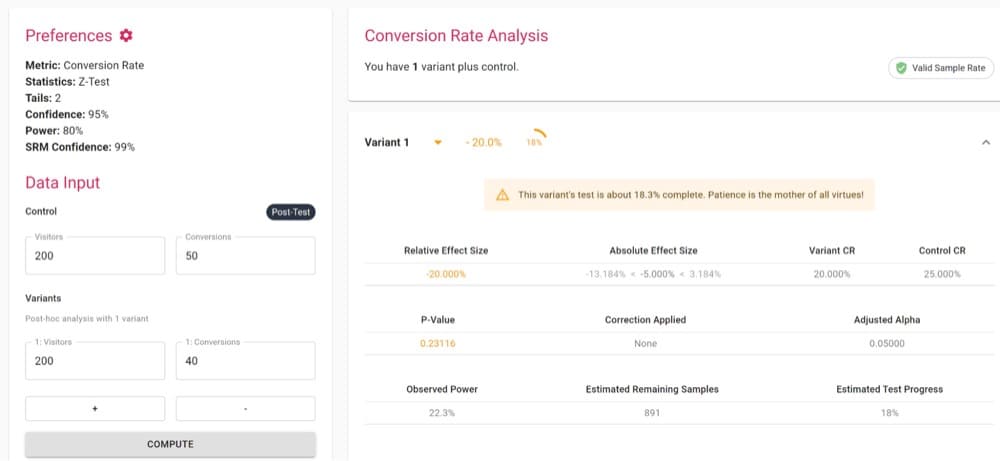Click the absolute effect size interval value
The image size is (1000, 461).
[653, 274]
